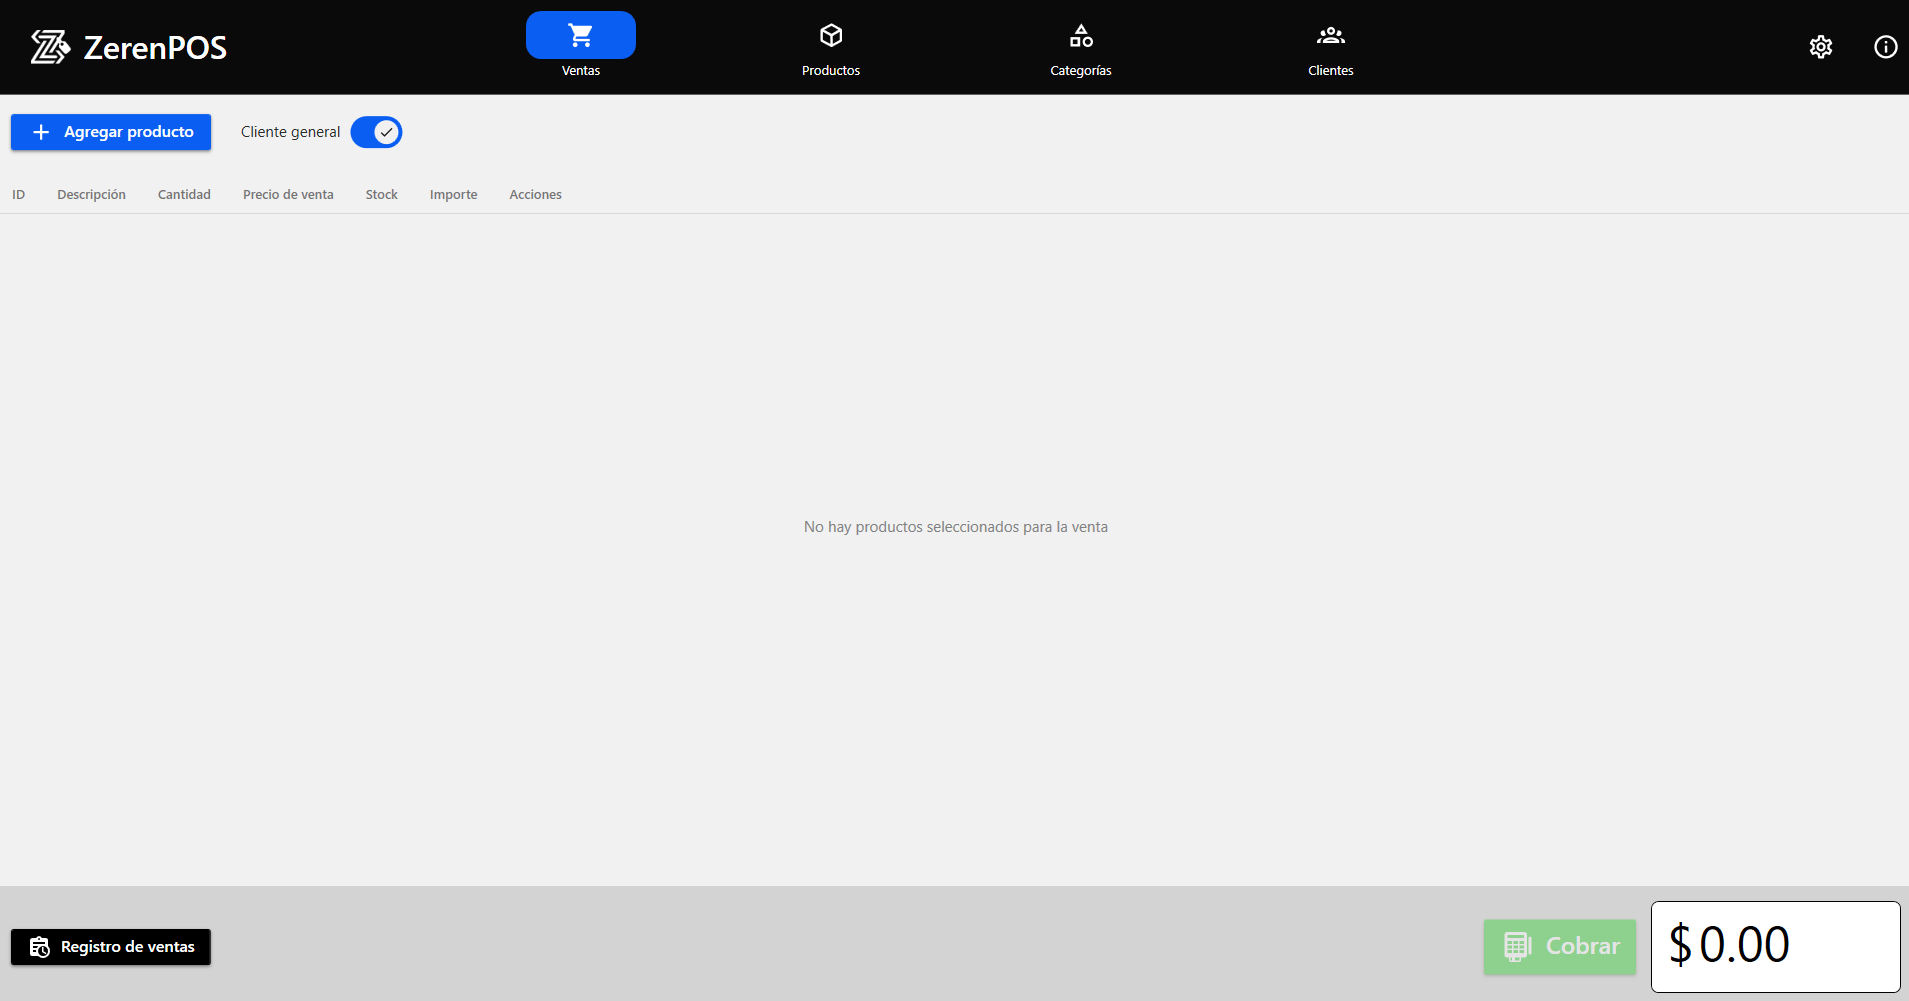Click the ZerenPOS logo

(50, 47)
